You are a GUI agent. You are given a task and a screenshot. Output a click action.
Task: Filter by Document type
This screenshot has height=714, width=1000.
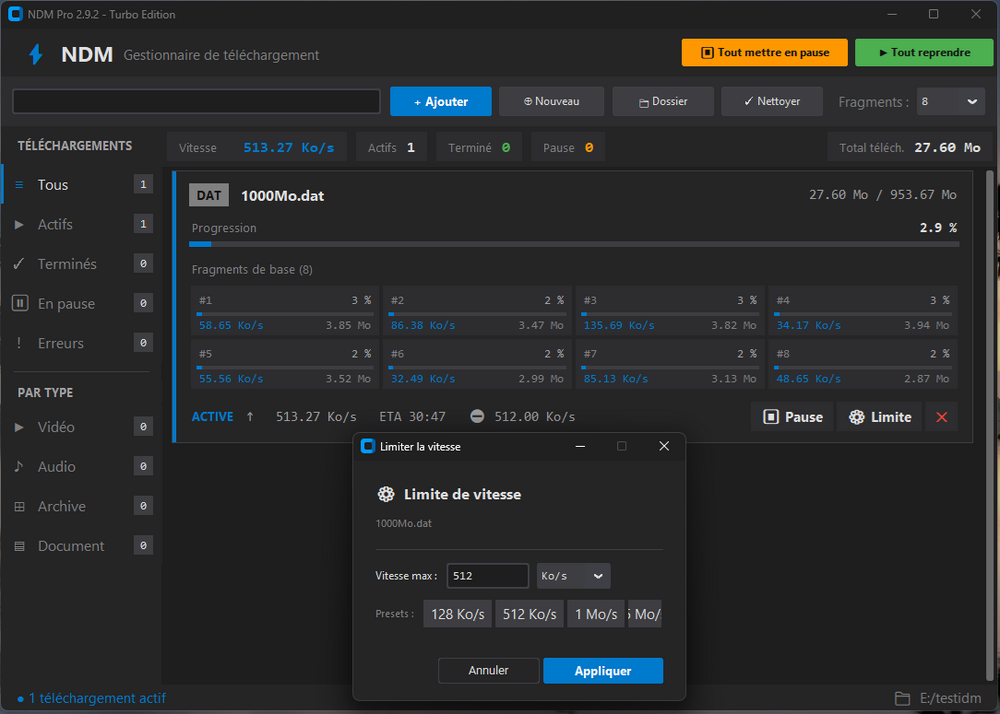tap(82, 546)
